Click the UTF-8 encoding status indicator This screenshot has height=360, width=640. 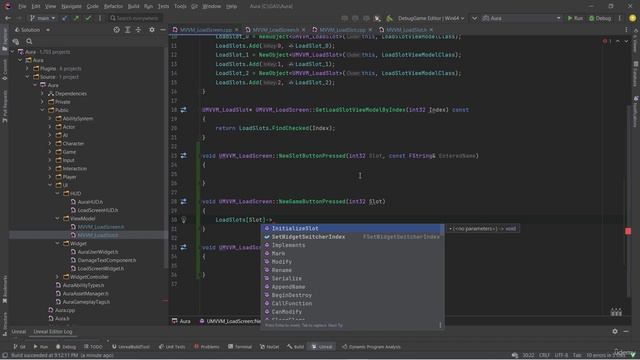[x=561, y=355]
